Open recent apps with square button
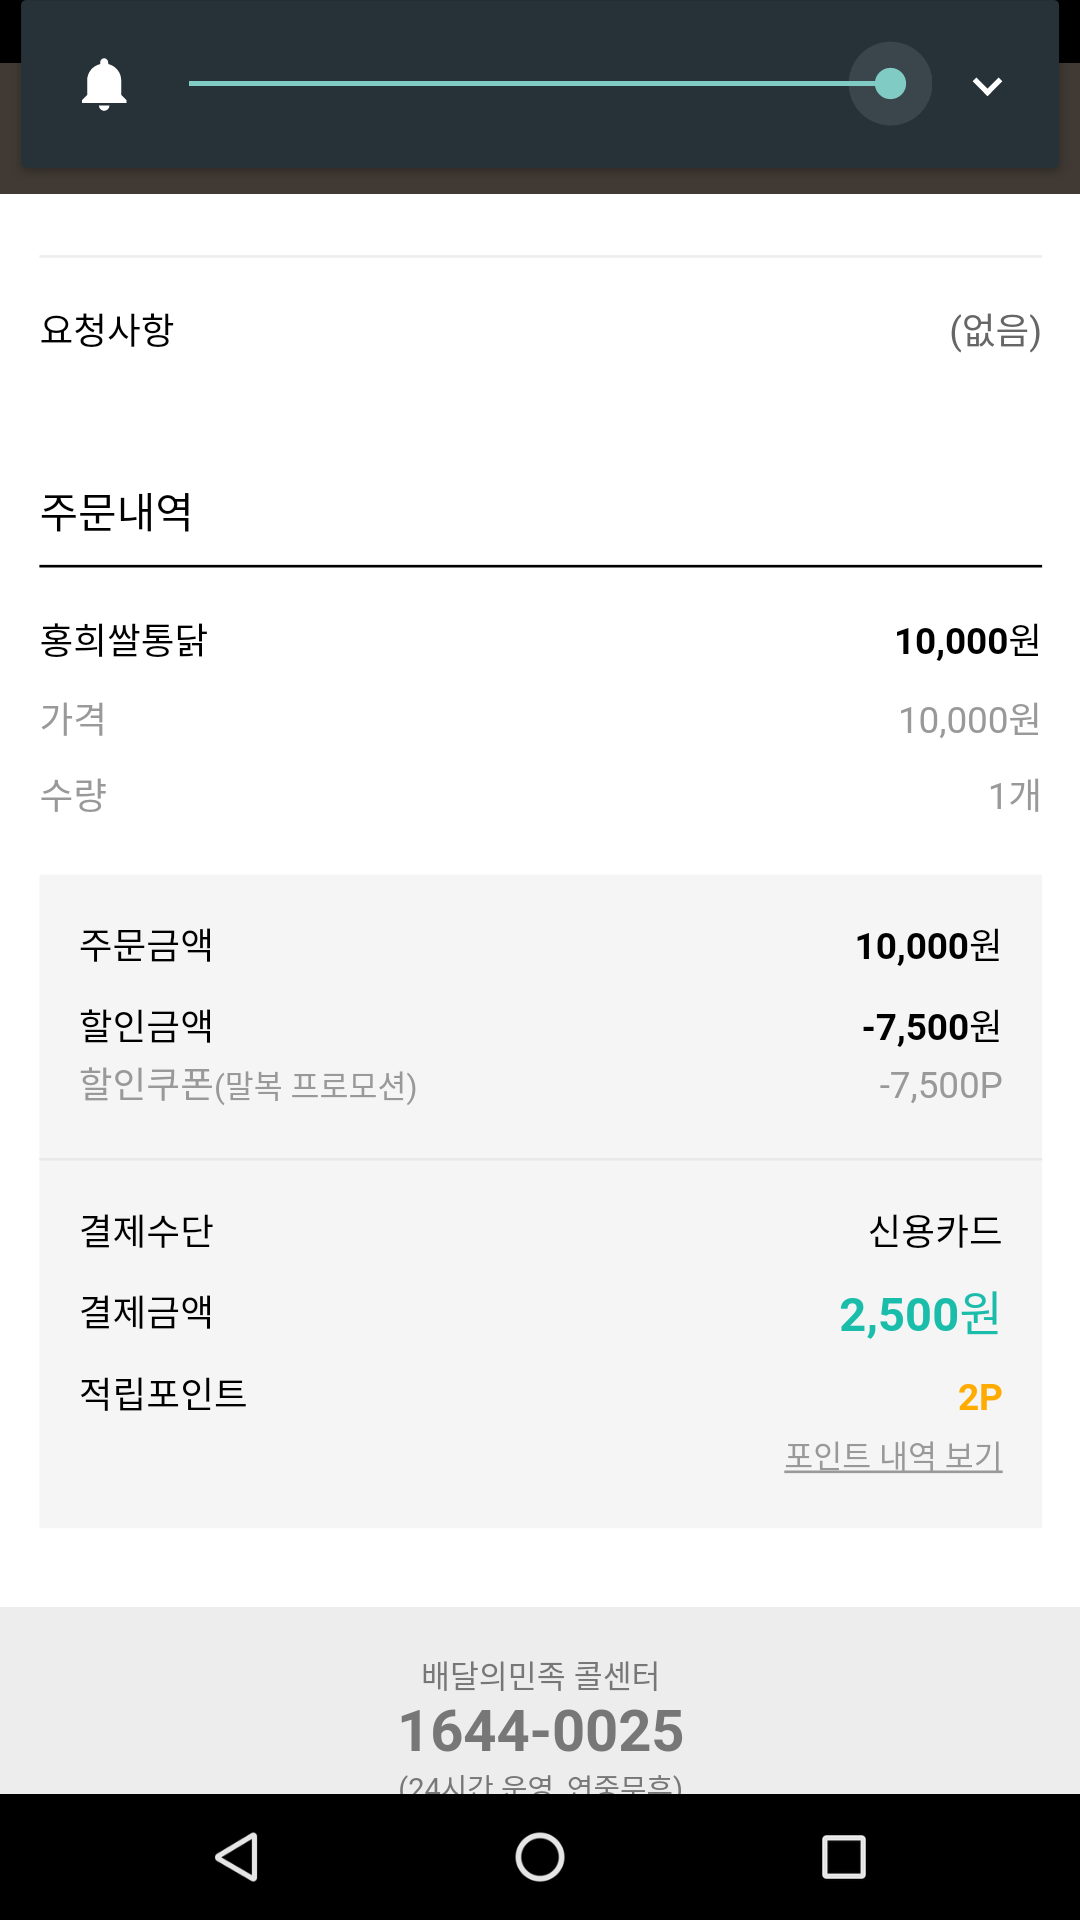 (x=843, y=1857)
